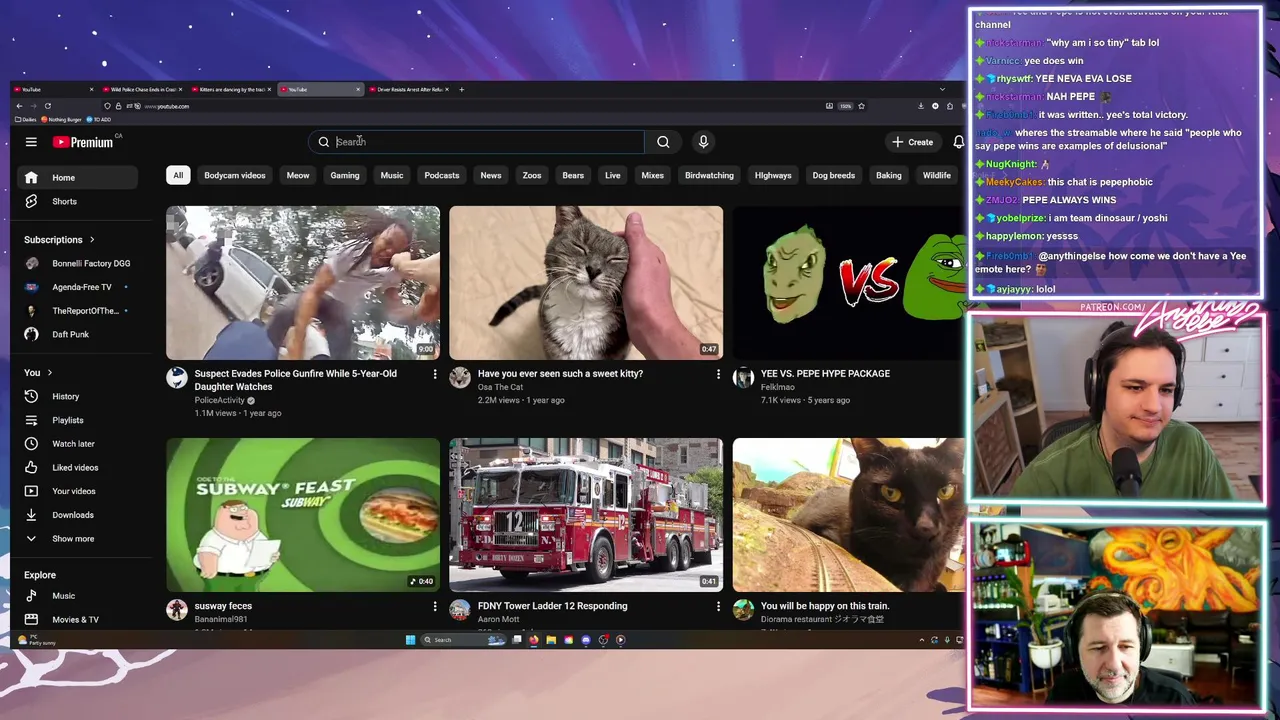Switch to Kittens are dancing browser tab
The width and height of the screenshot is (1280, 720).
230,89
